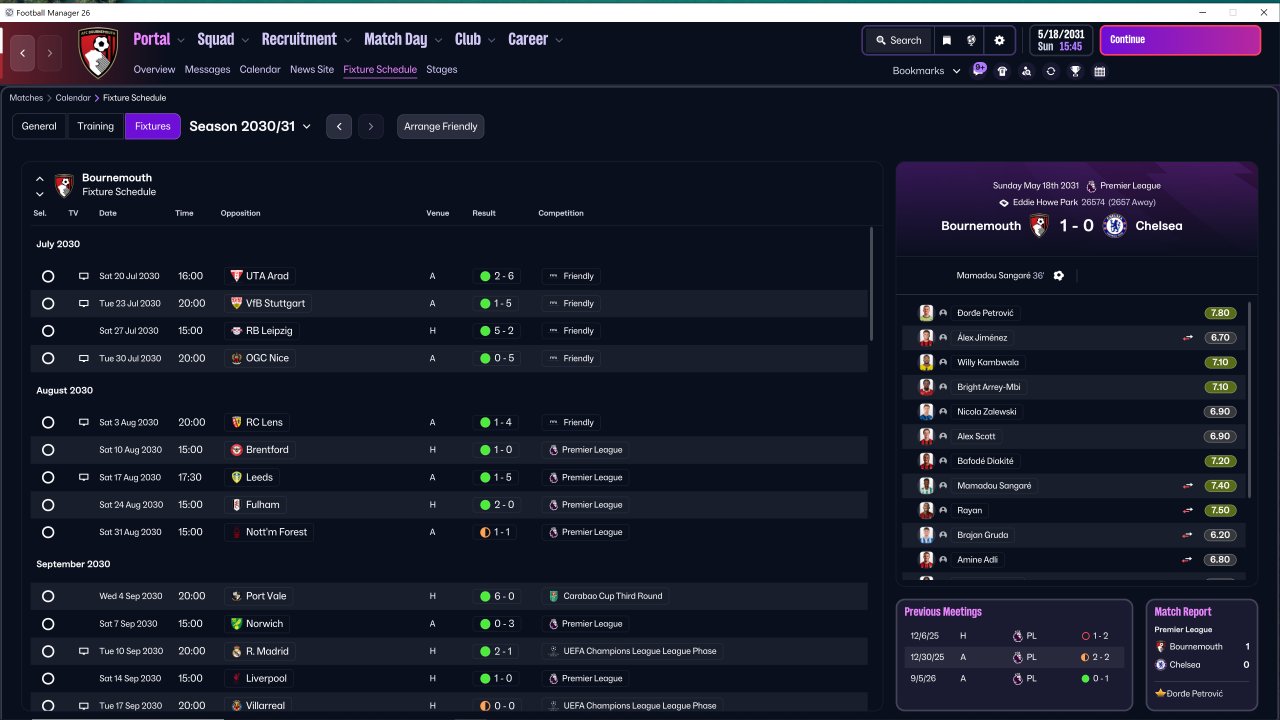
Task: Click the 12/30/25 previous meeting row
Action: pyautogui.click(x=1014, y=657)
